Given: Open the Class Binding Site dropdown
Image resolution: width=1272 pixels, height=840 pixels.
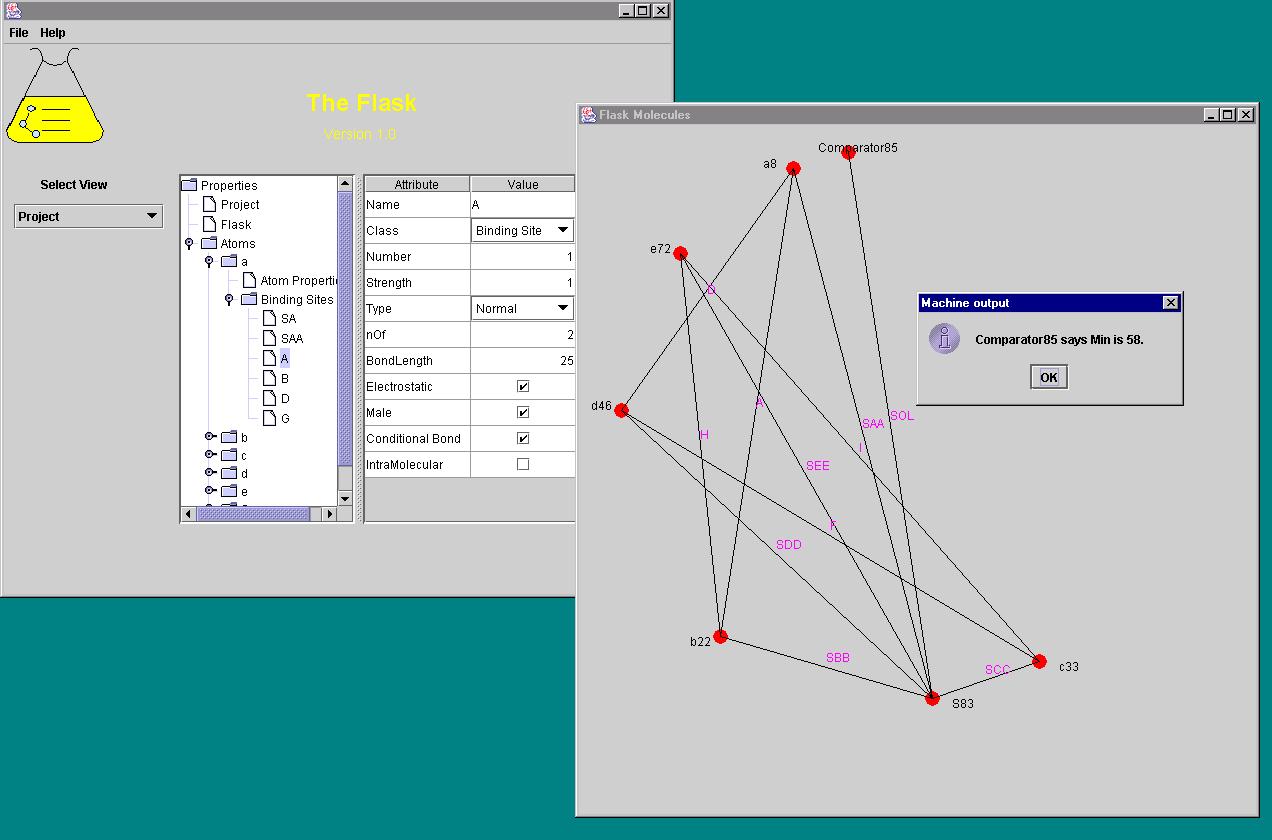Looking at the screenshot, I should [x=522, y=230].
